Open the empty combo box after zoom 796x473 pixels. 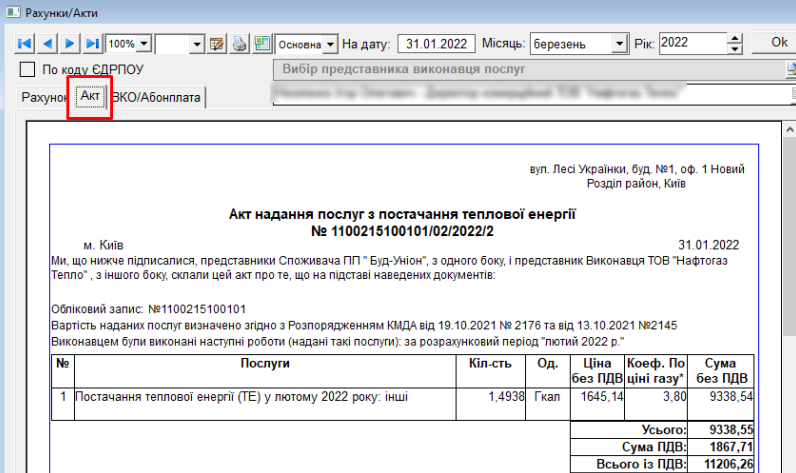tap(196, 44)
